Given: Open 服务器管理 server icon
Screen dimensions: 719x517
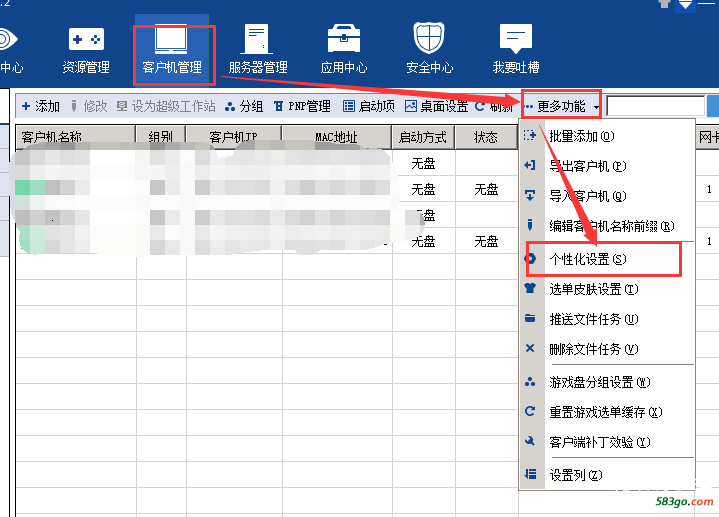Looking at the screenshot, I should [x=257, y=39].
